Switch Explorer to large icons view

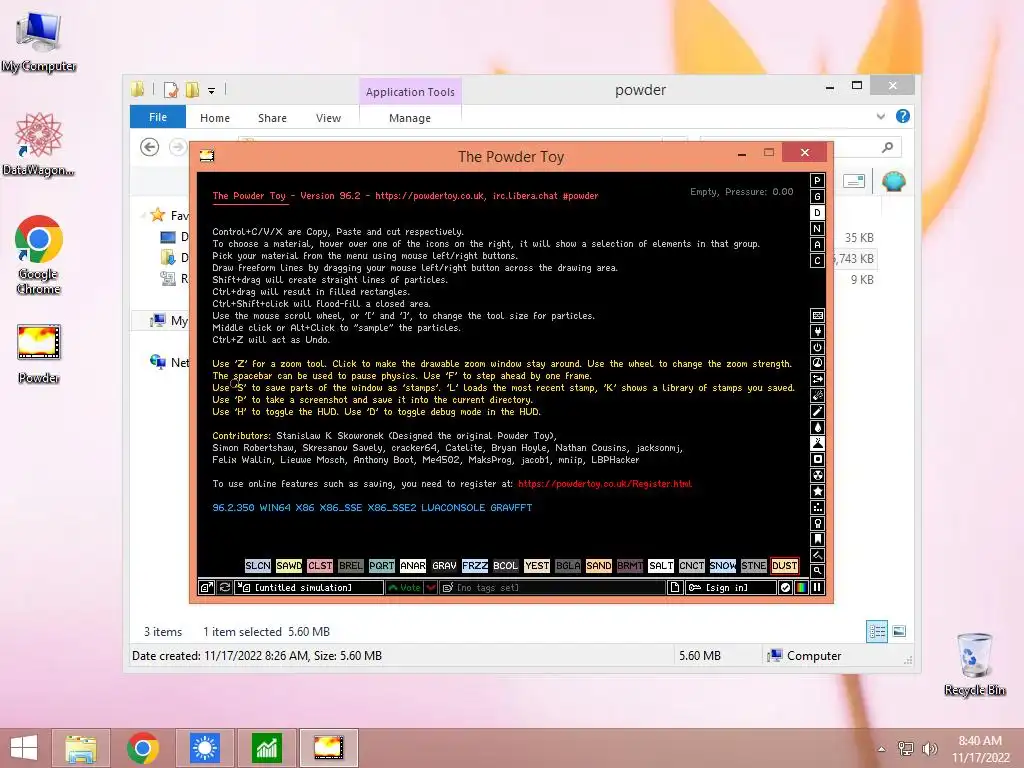click(899, 632)
